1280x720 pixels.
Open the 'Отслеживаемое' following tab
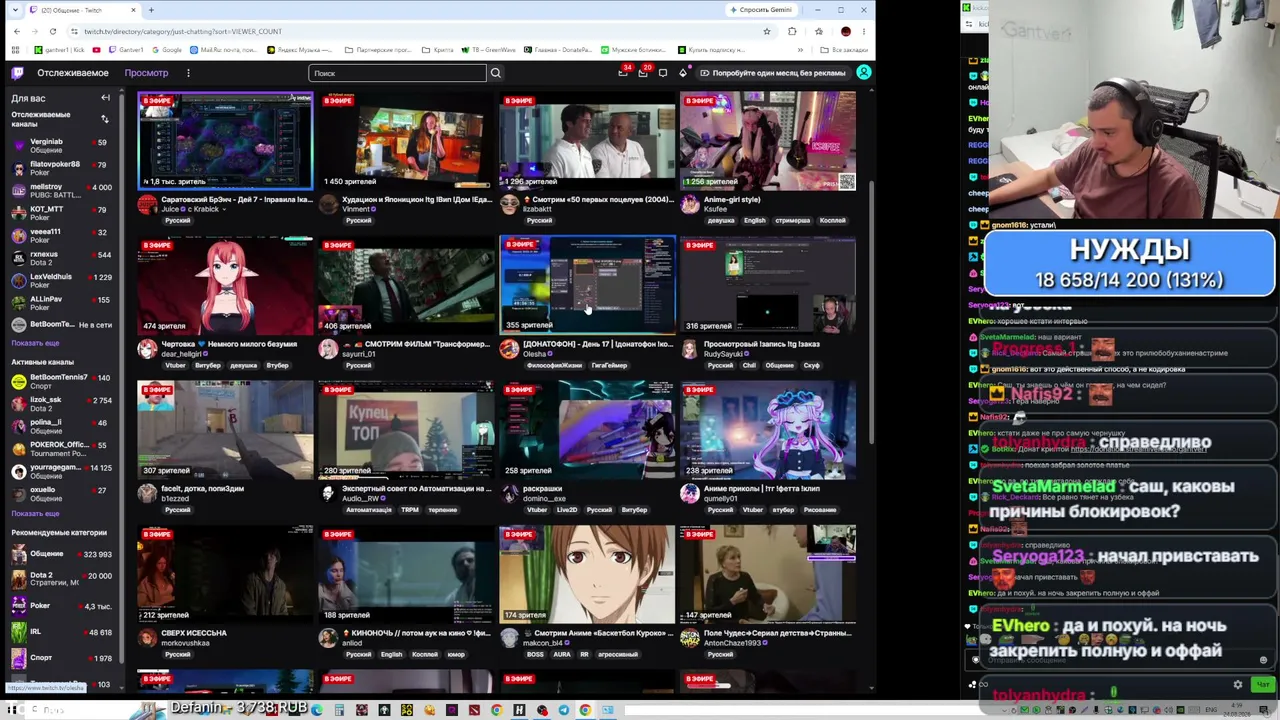coord(73,73)
